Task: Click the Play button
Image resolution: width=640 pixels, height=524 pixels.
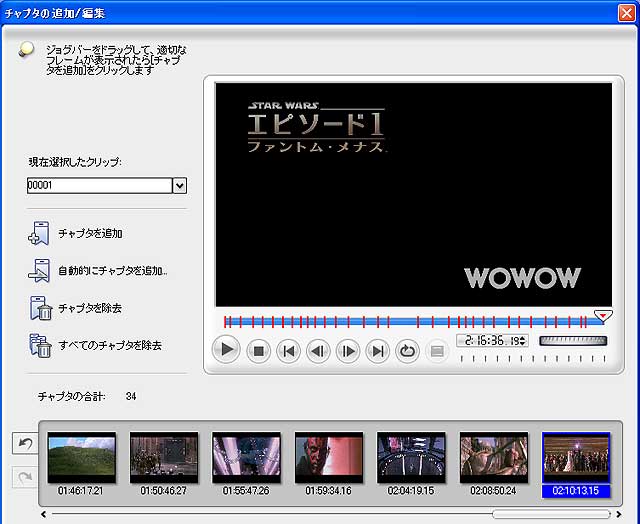Action: (228, 351)
